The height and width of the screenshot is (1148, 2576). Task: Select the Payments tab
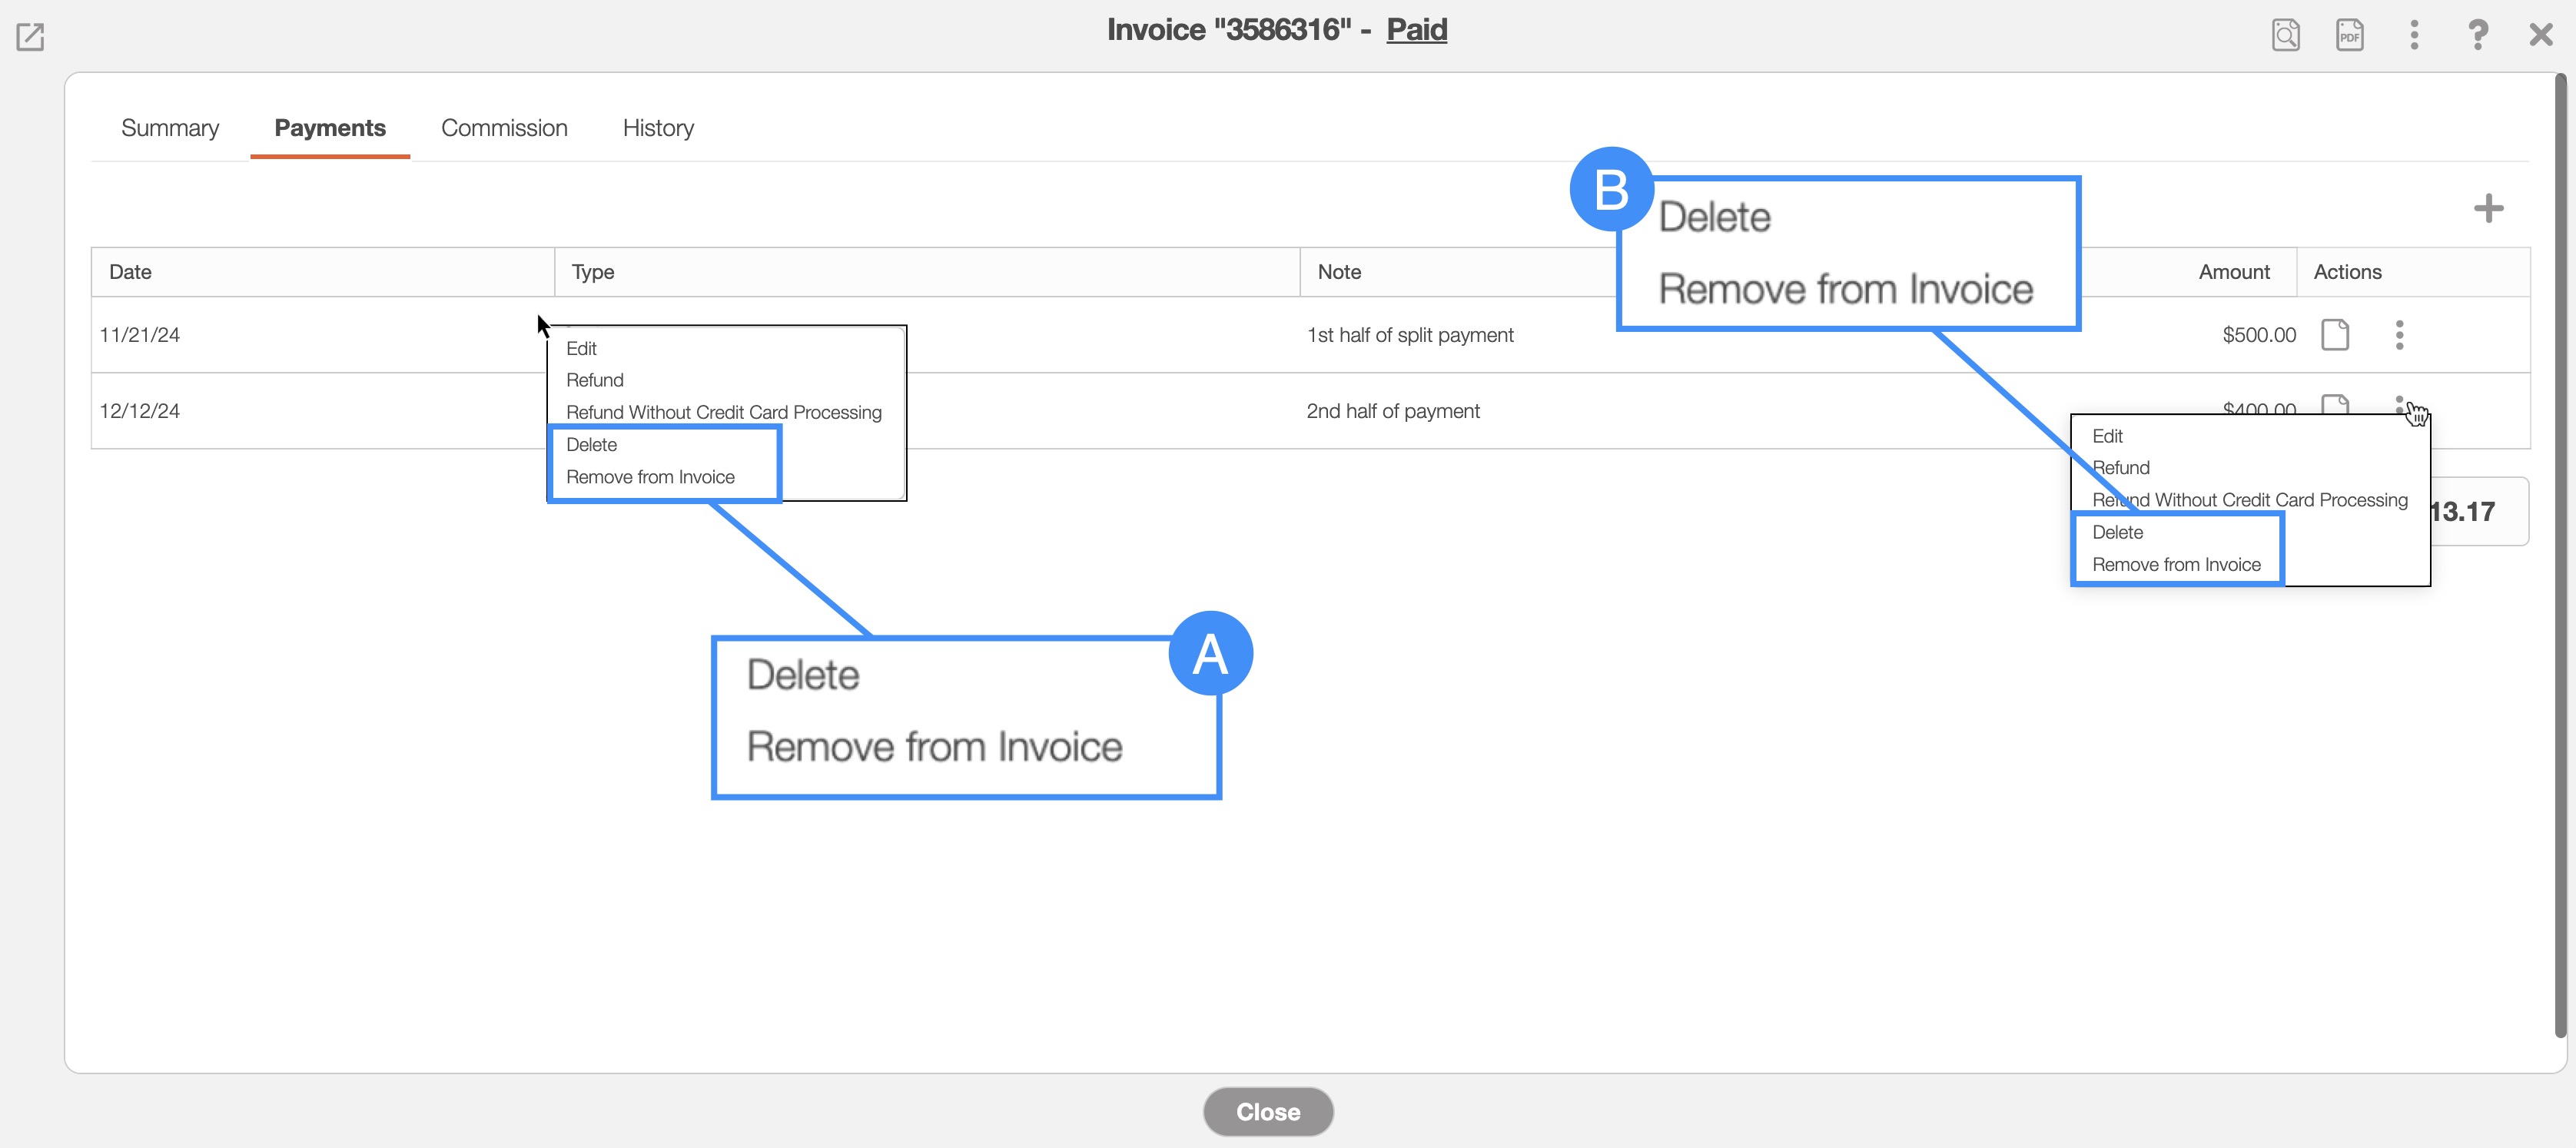(x=330, y=128)
